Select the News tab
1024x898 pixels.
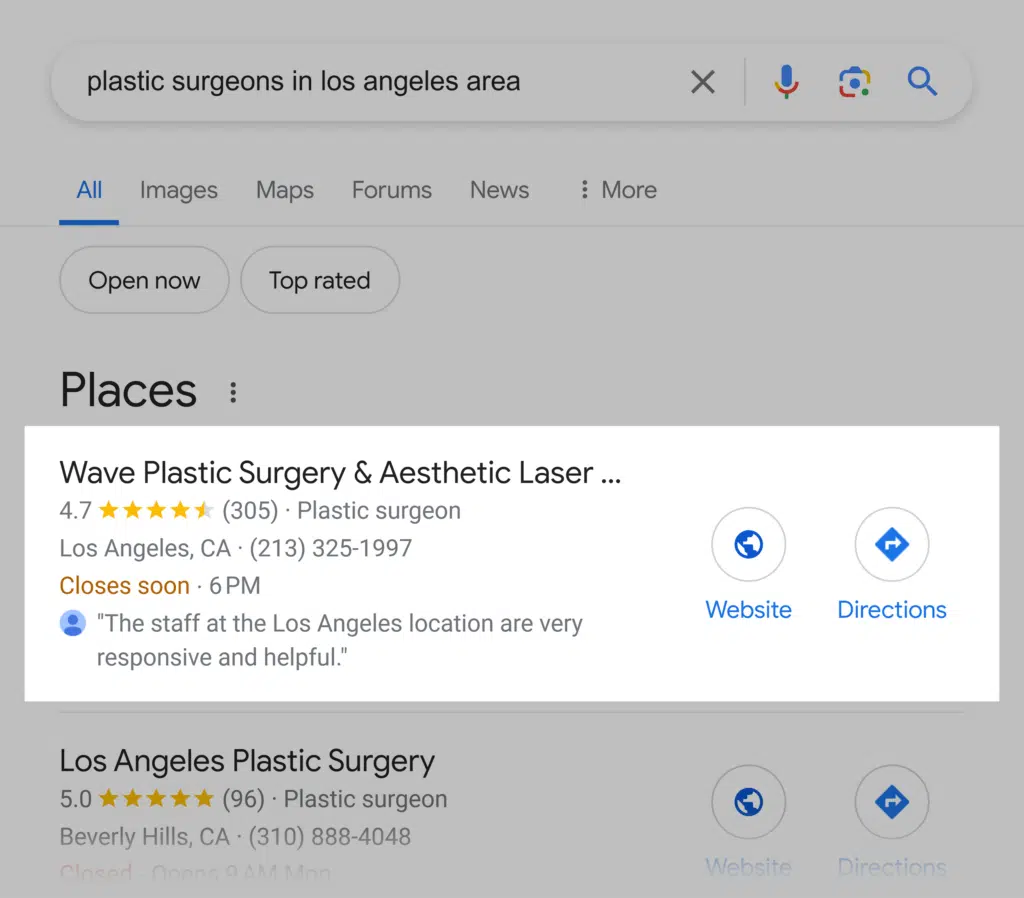[500, 190]
